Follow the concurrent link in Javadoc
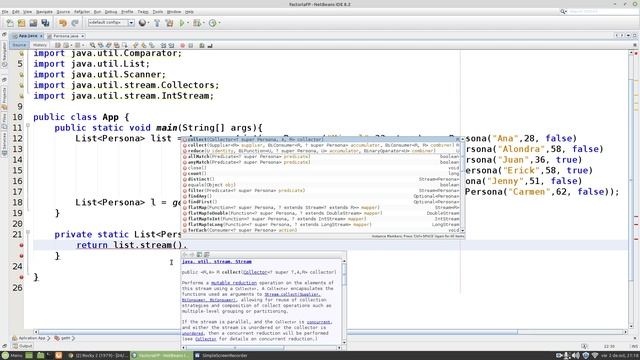The height and width of the screenshot is (360, 640). [x=318, y=322]
